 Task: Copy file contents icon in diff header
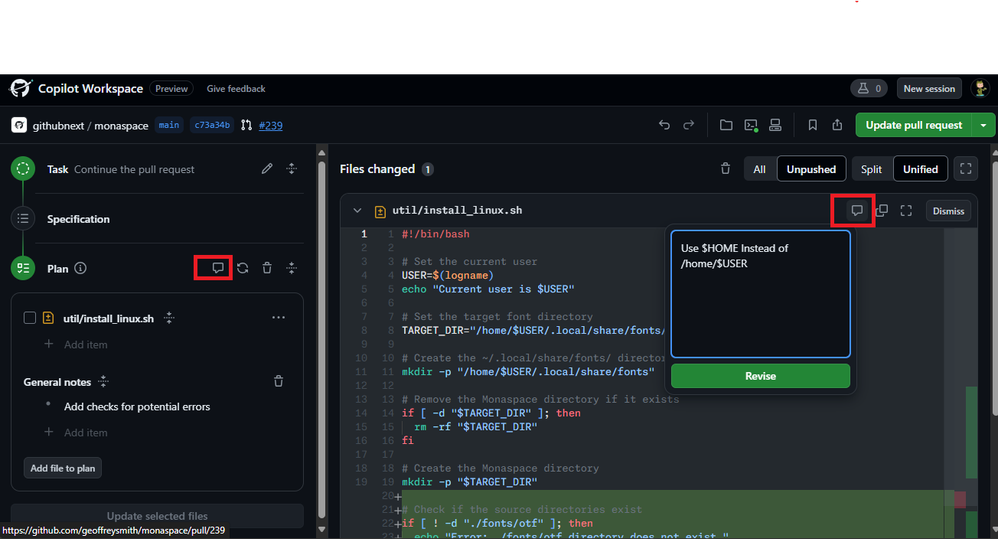tap(882, 210)
